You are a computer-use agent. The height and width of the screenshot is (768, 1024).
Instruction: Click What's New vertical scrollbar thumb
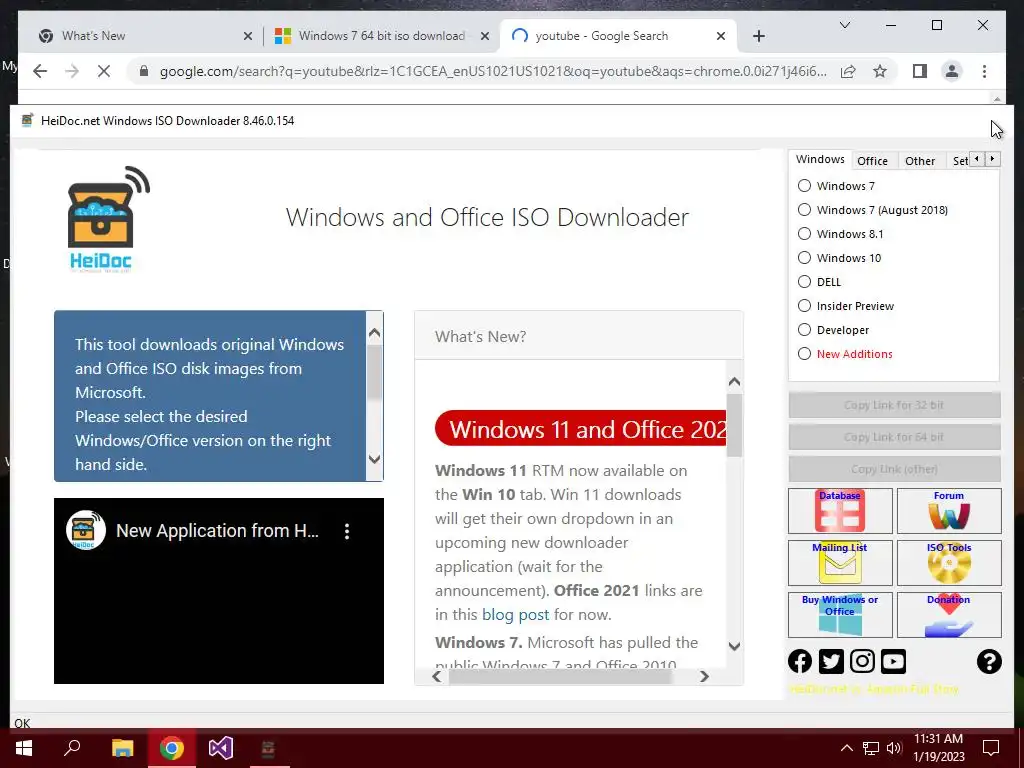(734, 425)
